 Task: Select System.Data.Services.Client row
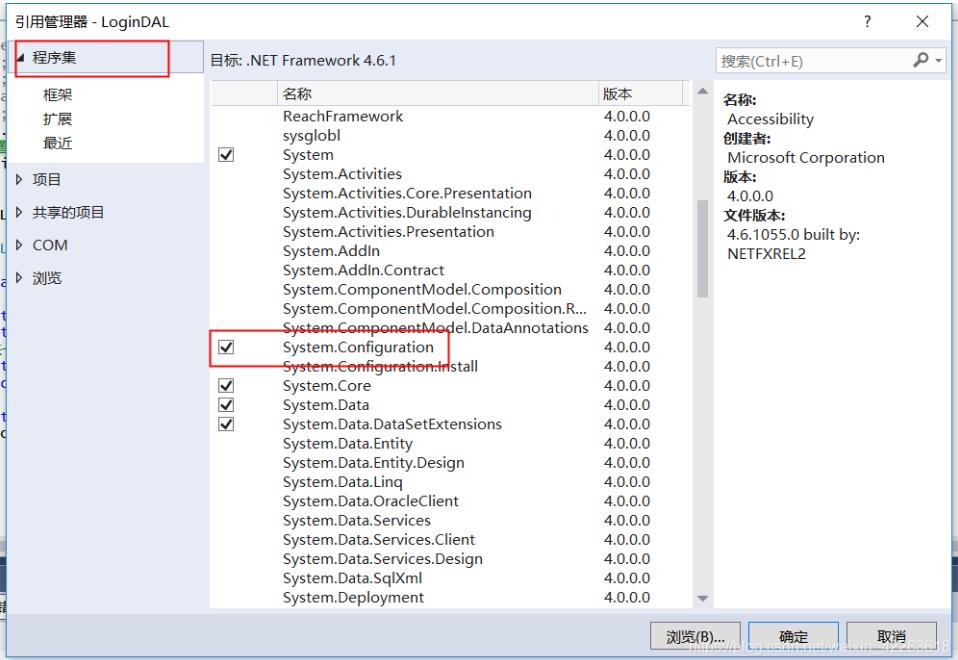[x=451, y=540]
